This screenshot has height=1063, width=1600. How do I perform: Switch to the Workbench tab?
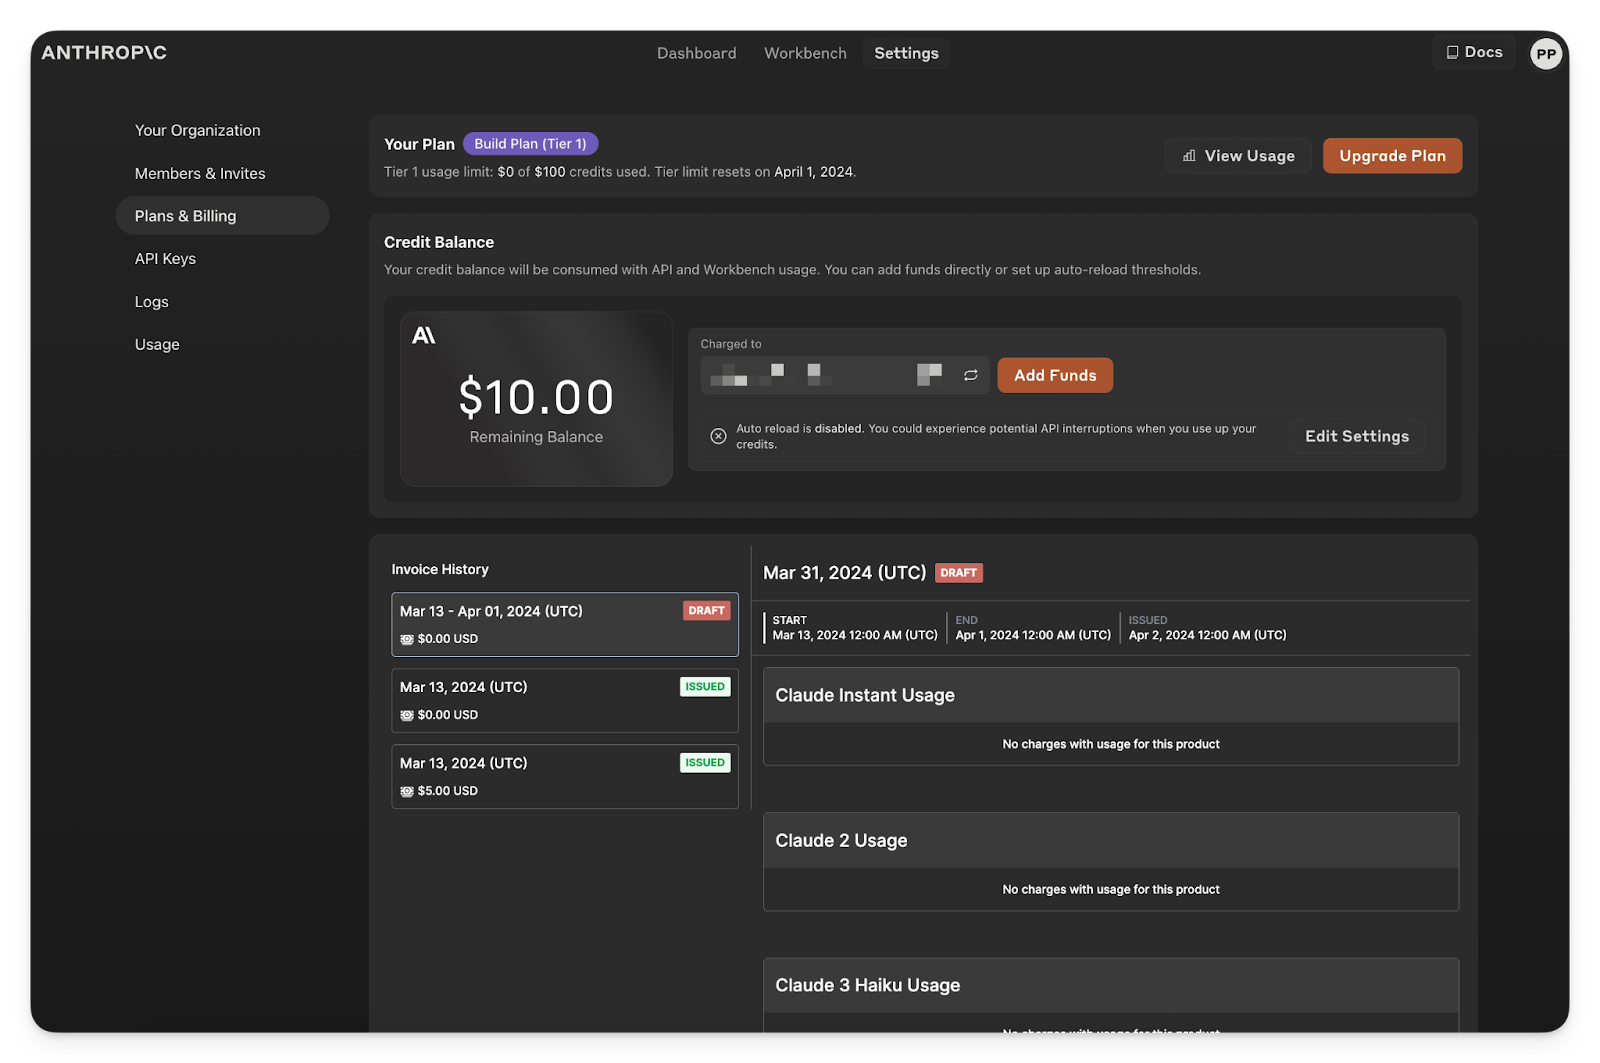coord(805,53)
